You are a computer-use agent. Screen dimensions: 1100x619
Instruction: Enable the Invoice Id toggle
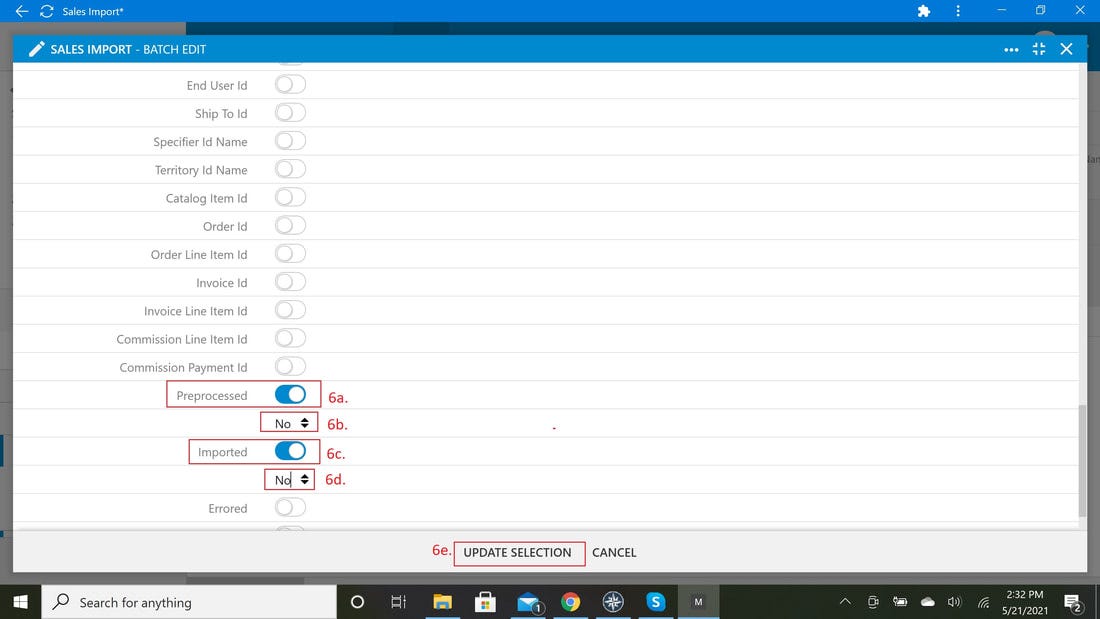(290, 282)
